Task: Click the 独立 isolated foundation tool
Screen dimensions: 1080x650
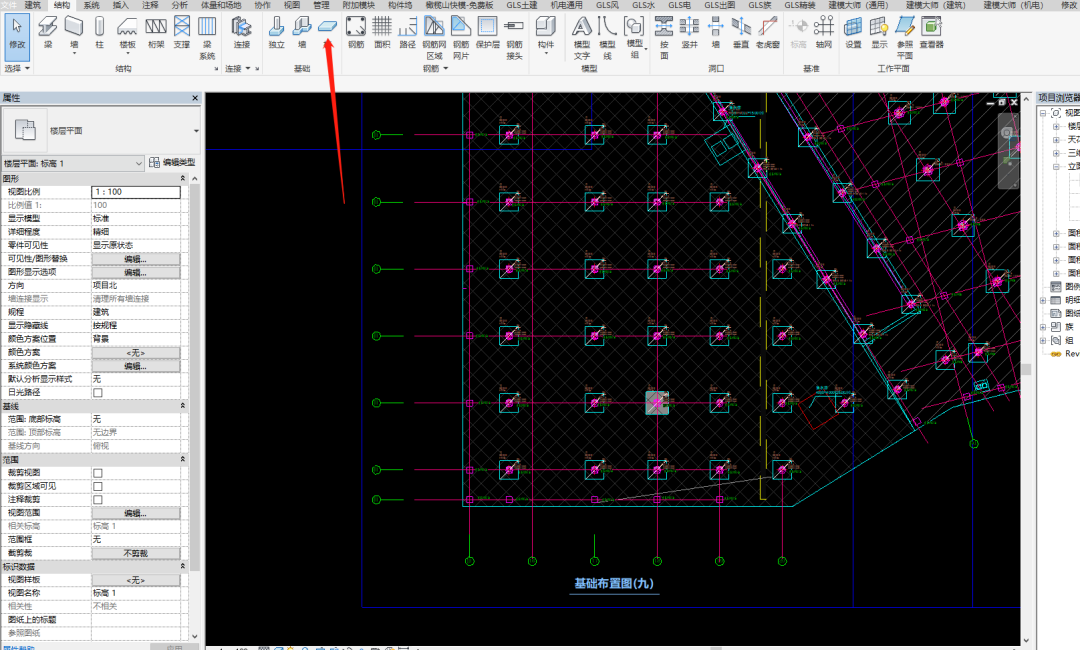Action: 276,32
